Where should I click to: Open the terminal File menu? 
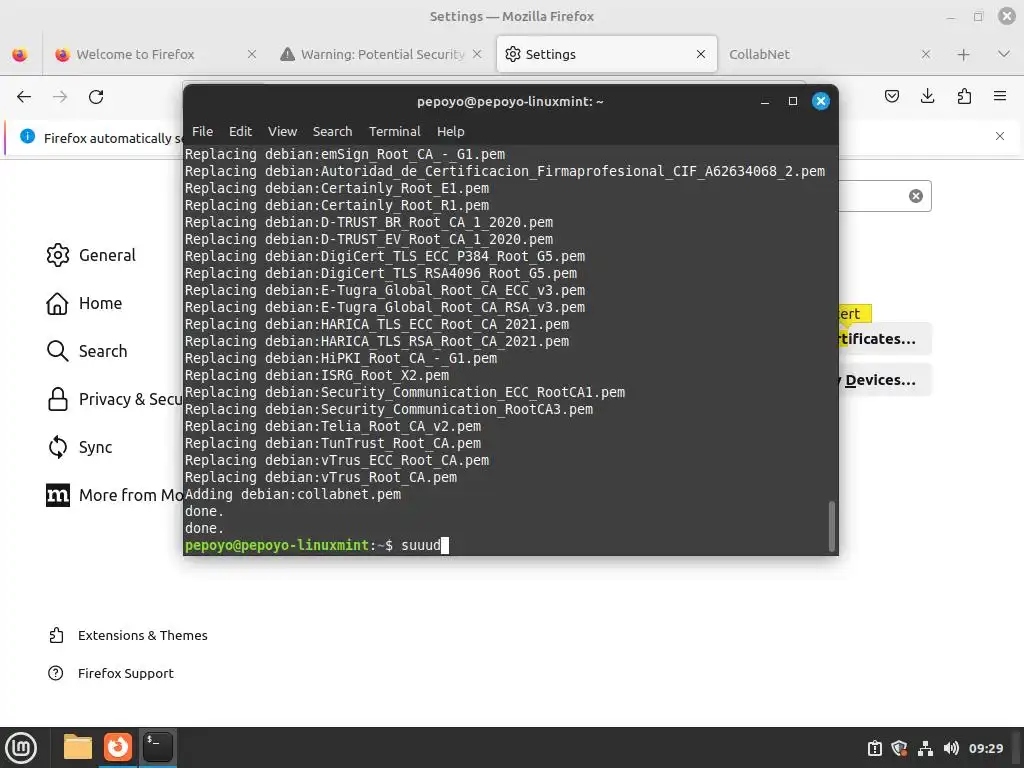pos(202,131)
